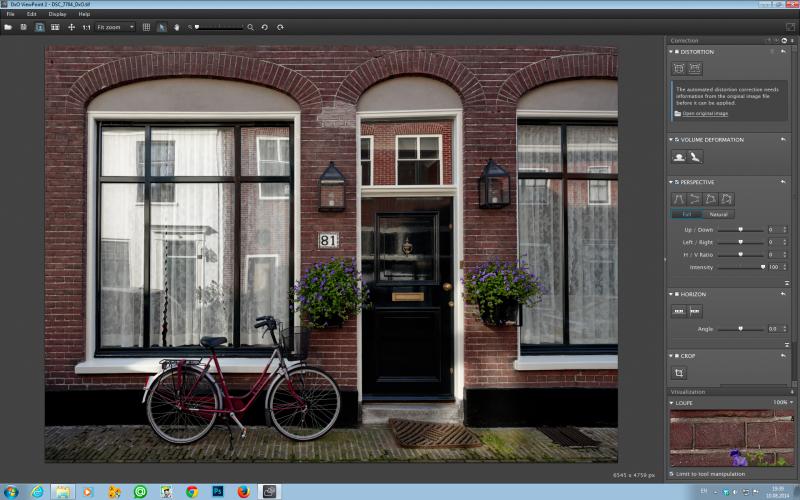
Task: Click the Loupe preview thumbnail
Action: pyautogui.click(x=732, y=438)
